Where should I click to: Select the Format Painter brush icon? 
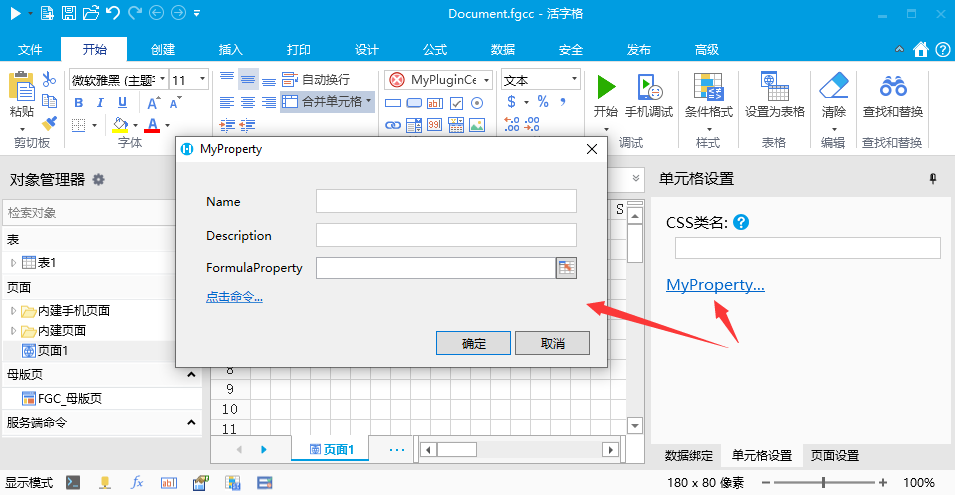(x=49, y=123)
